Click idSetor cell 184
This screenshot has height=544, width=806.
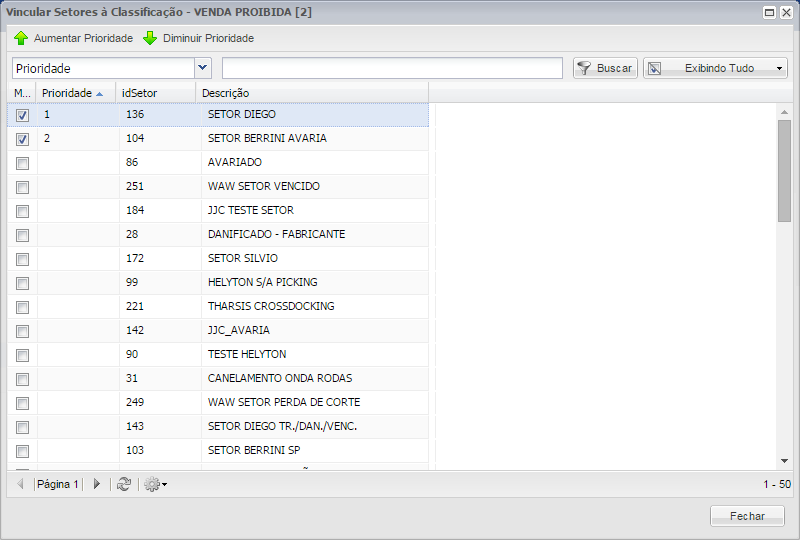160,210
